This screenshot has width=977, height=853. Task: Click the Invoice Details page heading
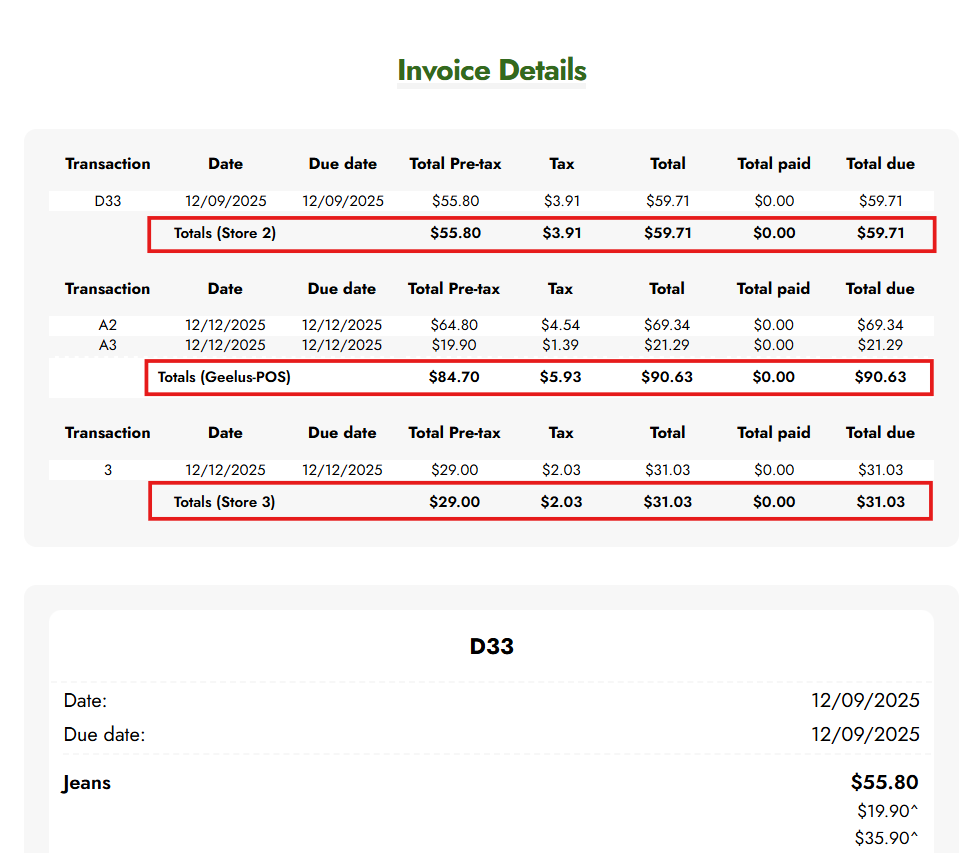[491, 71]
